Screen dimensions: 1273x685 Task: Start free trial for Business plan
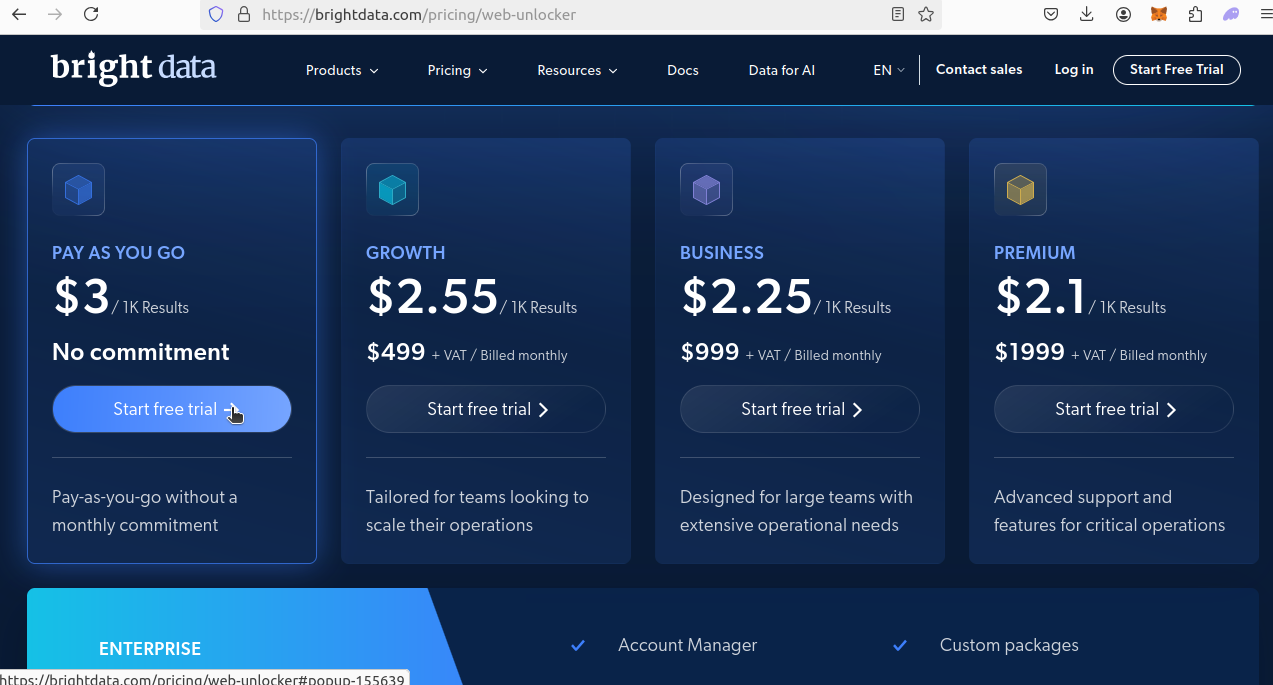point(800,409)
